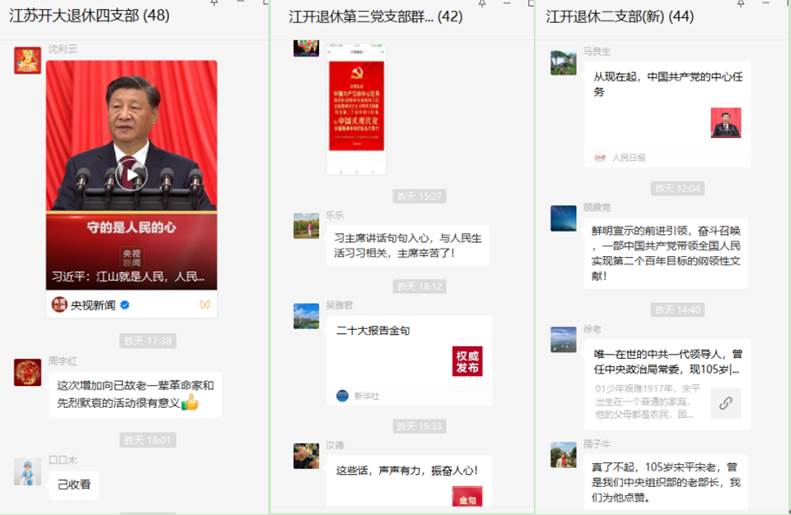Click the 新华社 source logo icon
This screenshot has height=515, width=791.
click(342, 396)
